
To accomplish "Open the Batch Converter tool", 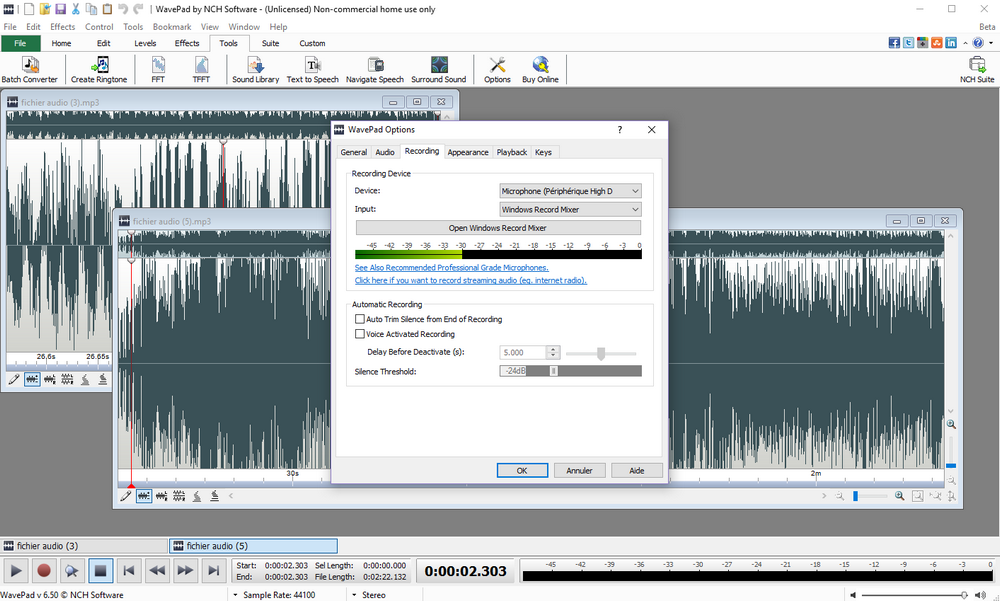I will [x=30, y=69].
